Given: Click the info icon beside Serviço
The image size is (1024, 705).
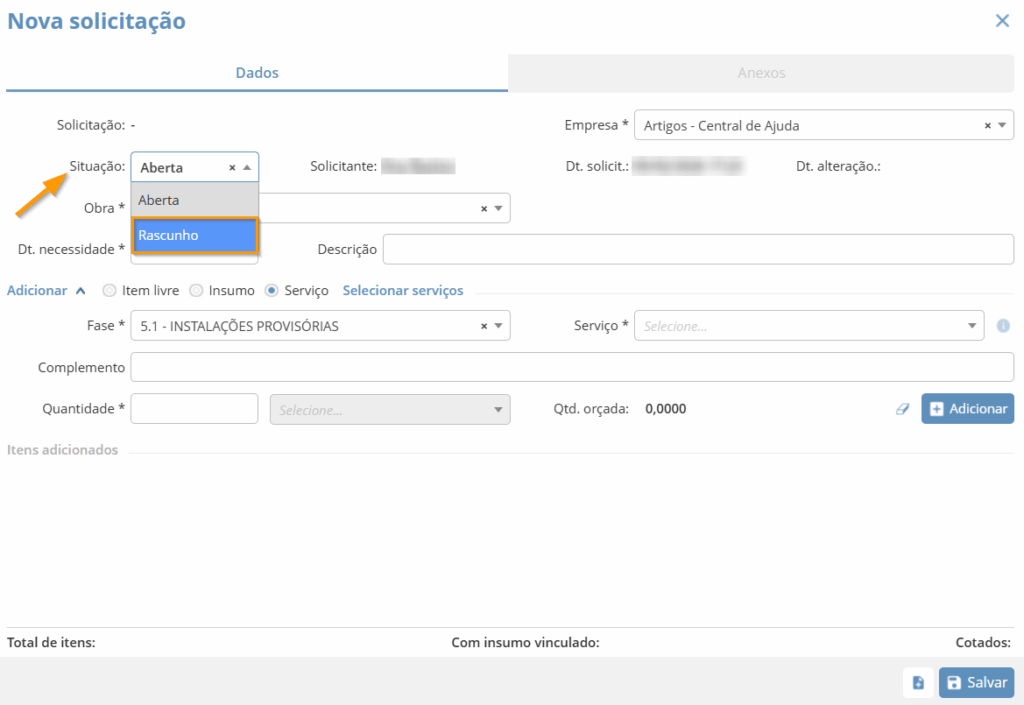Looking at the screenshot, I should click(x=1003, y=326).
